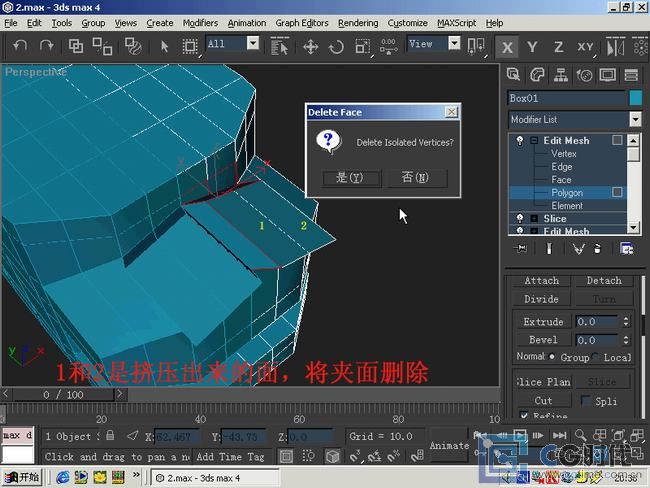Image resolution: width=650 pixels, height=488 pixels.
Task: Enable the Split checkbox
Action: pos(585,400)
